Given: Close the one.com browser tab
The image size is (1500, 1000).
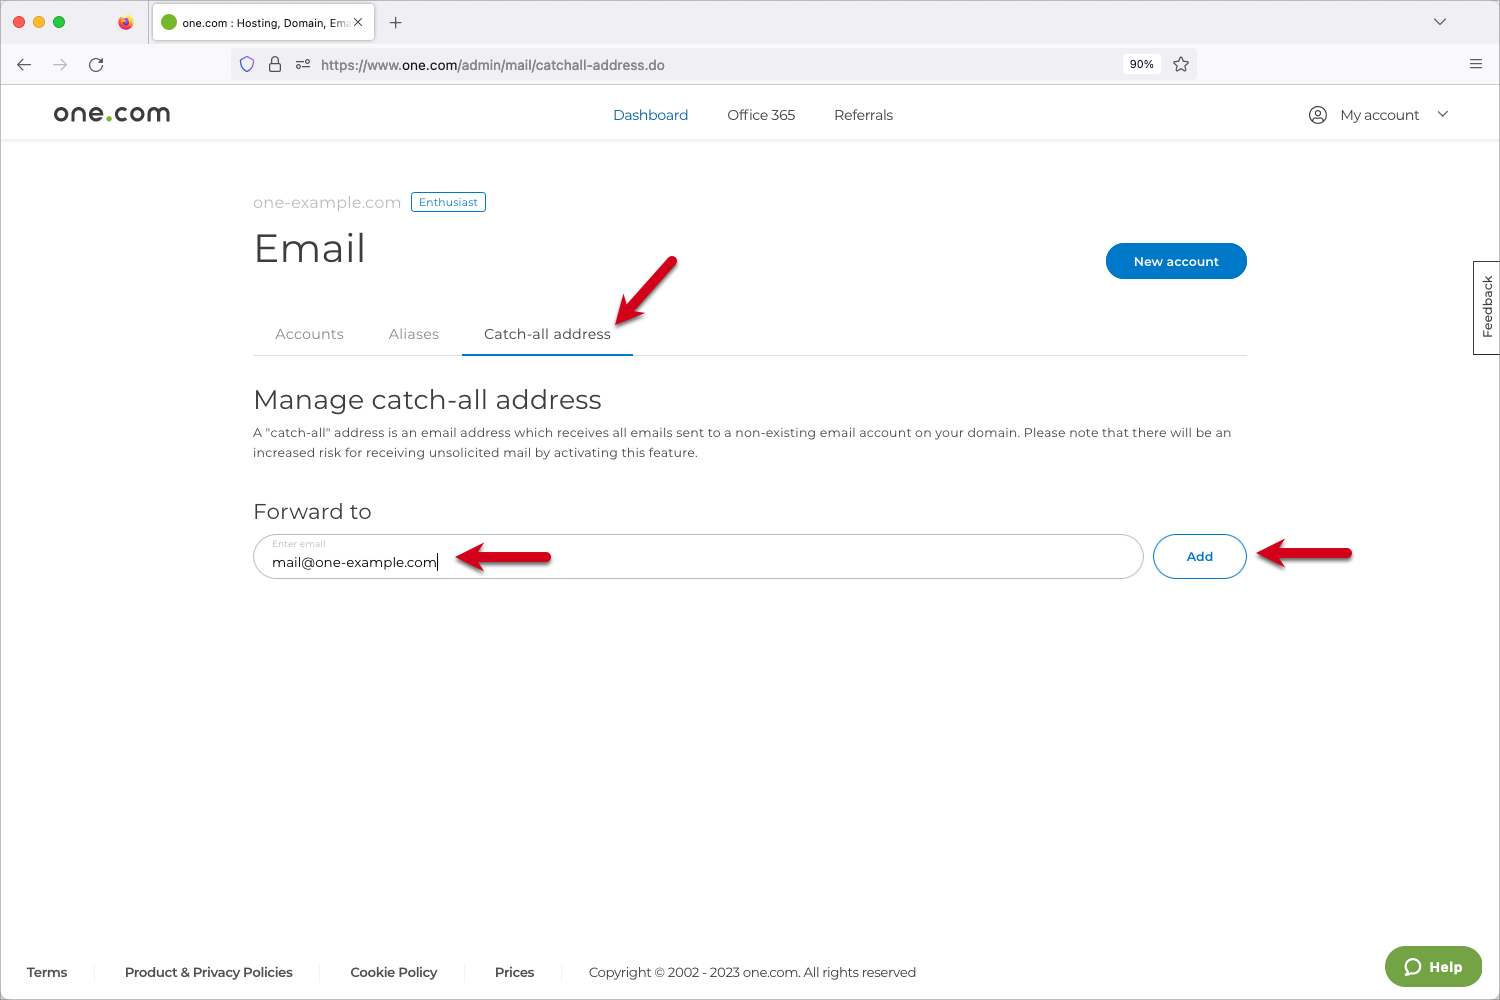Looking at the screenshot, I should [x=358, y=22].
